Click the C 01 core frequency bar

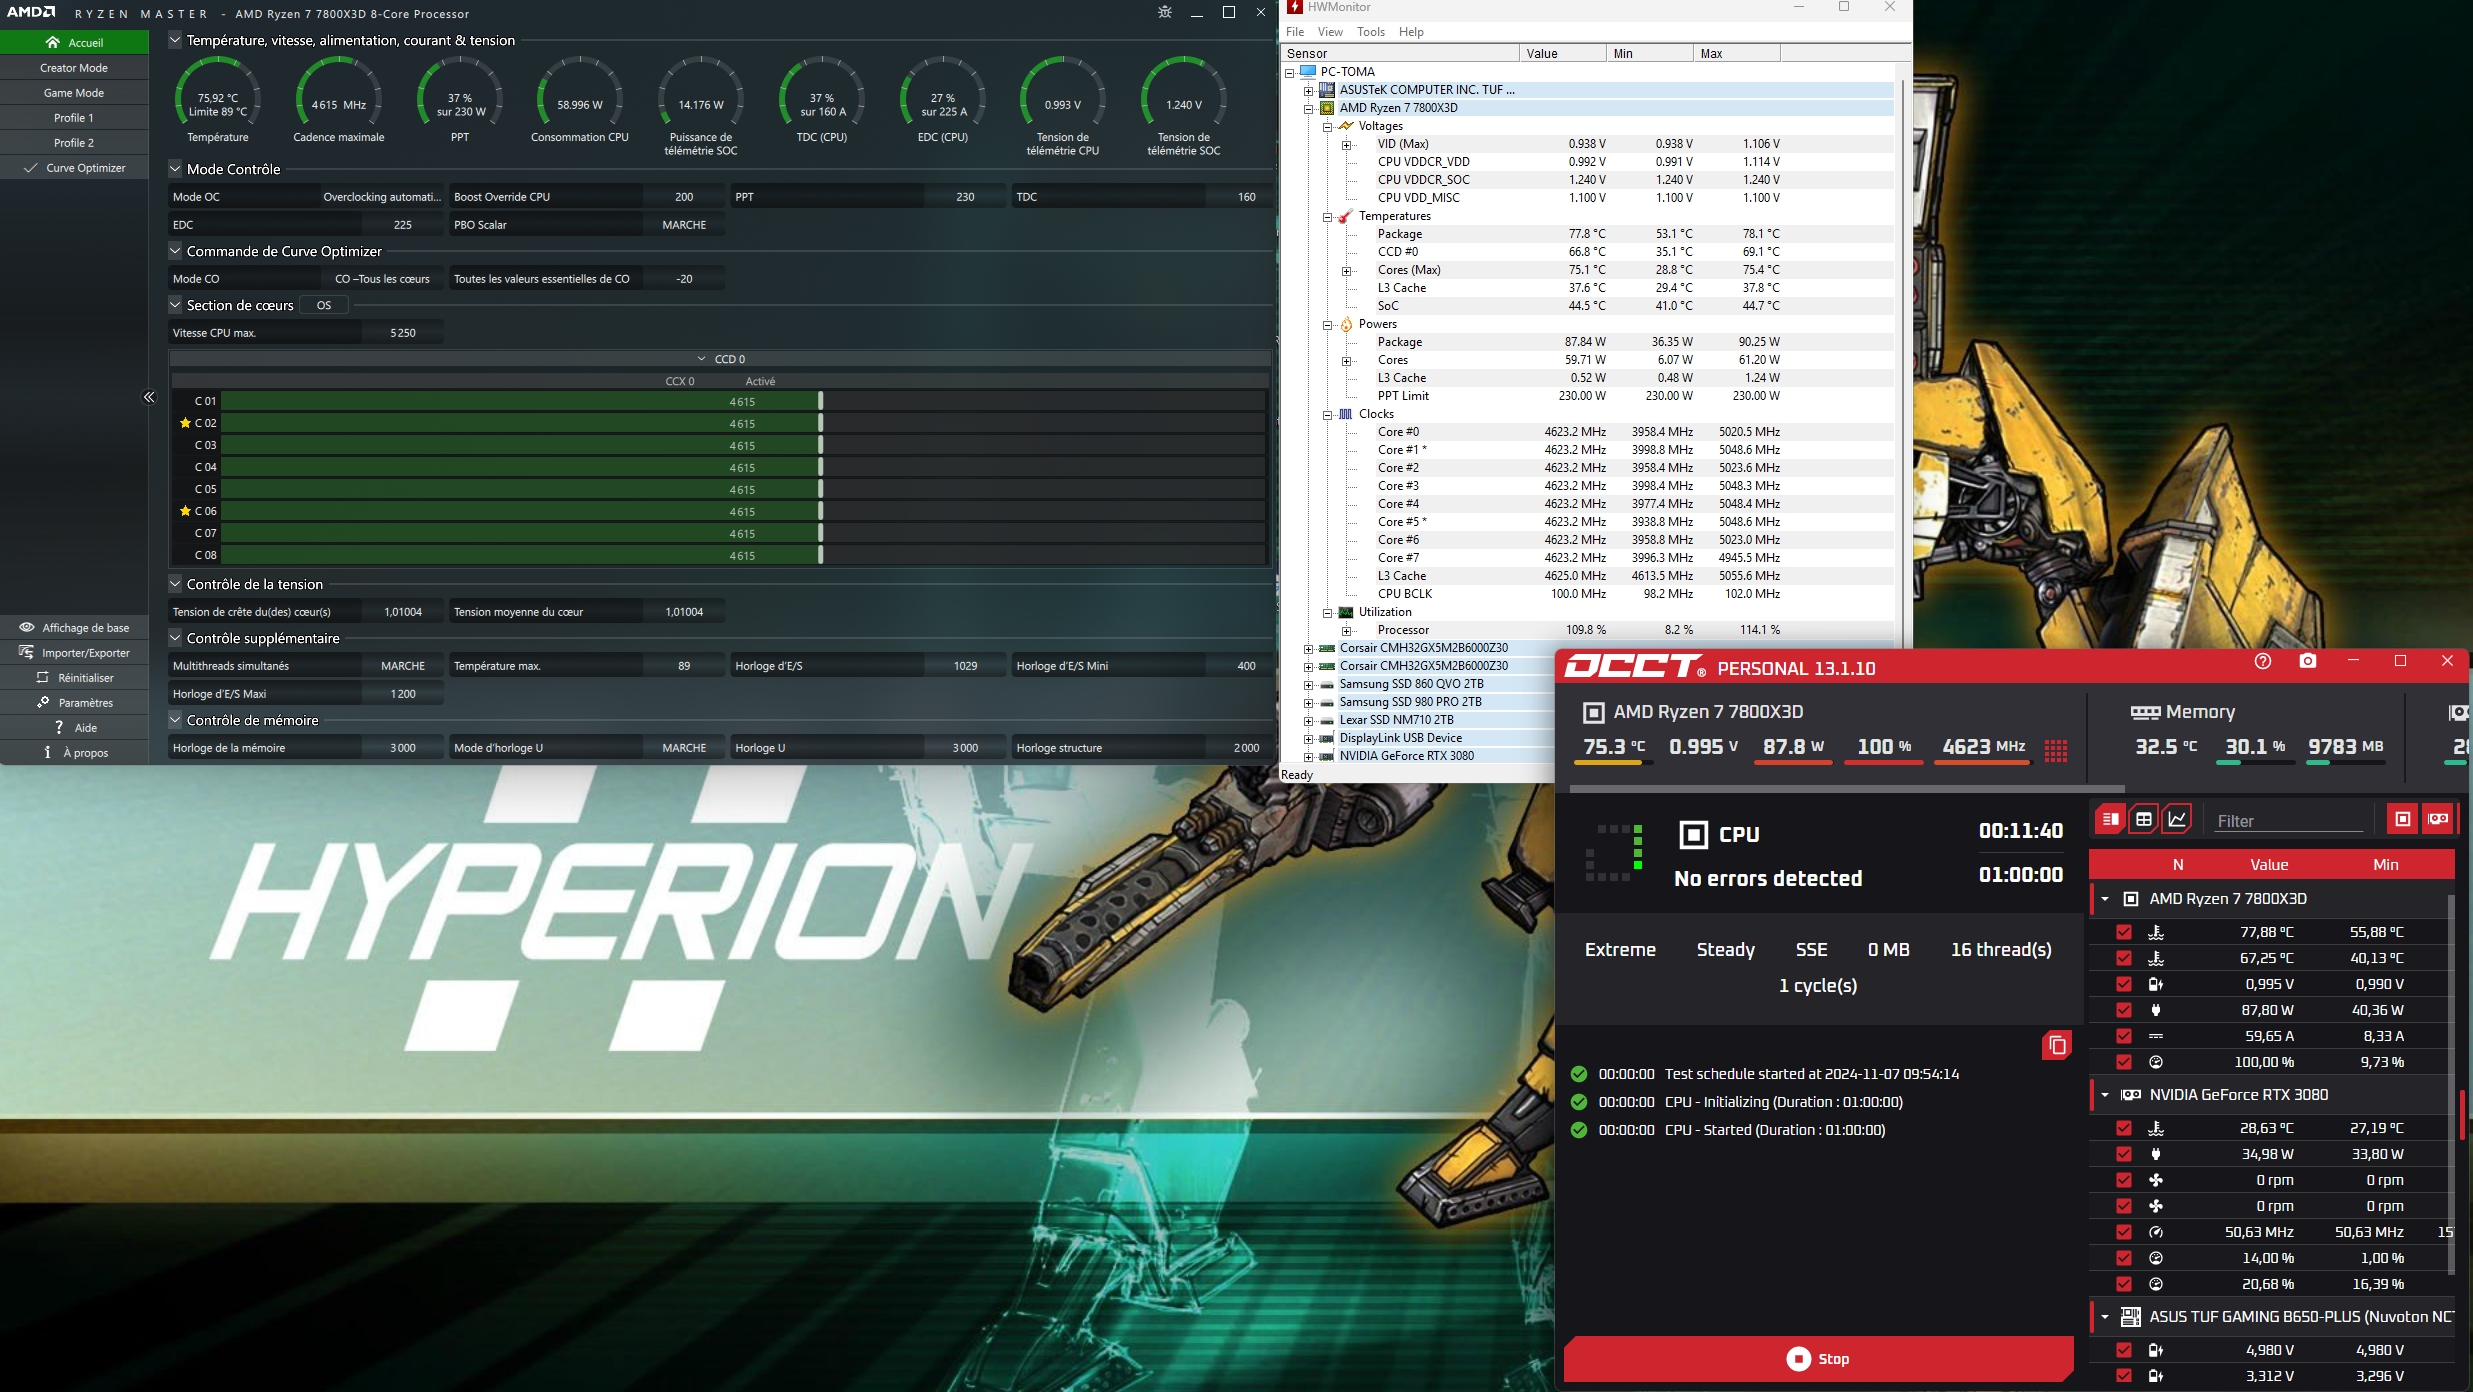click(520, 402)
